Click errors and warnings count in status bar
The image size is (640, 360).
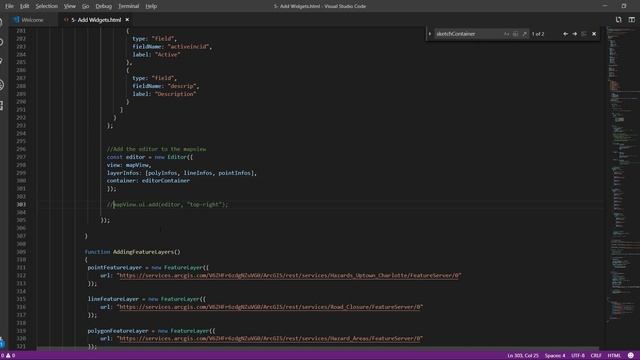[8, 356]
